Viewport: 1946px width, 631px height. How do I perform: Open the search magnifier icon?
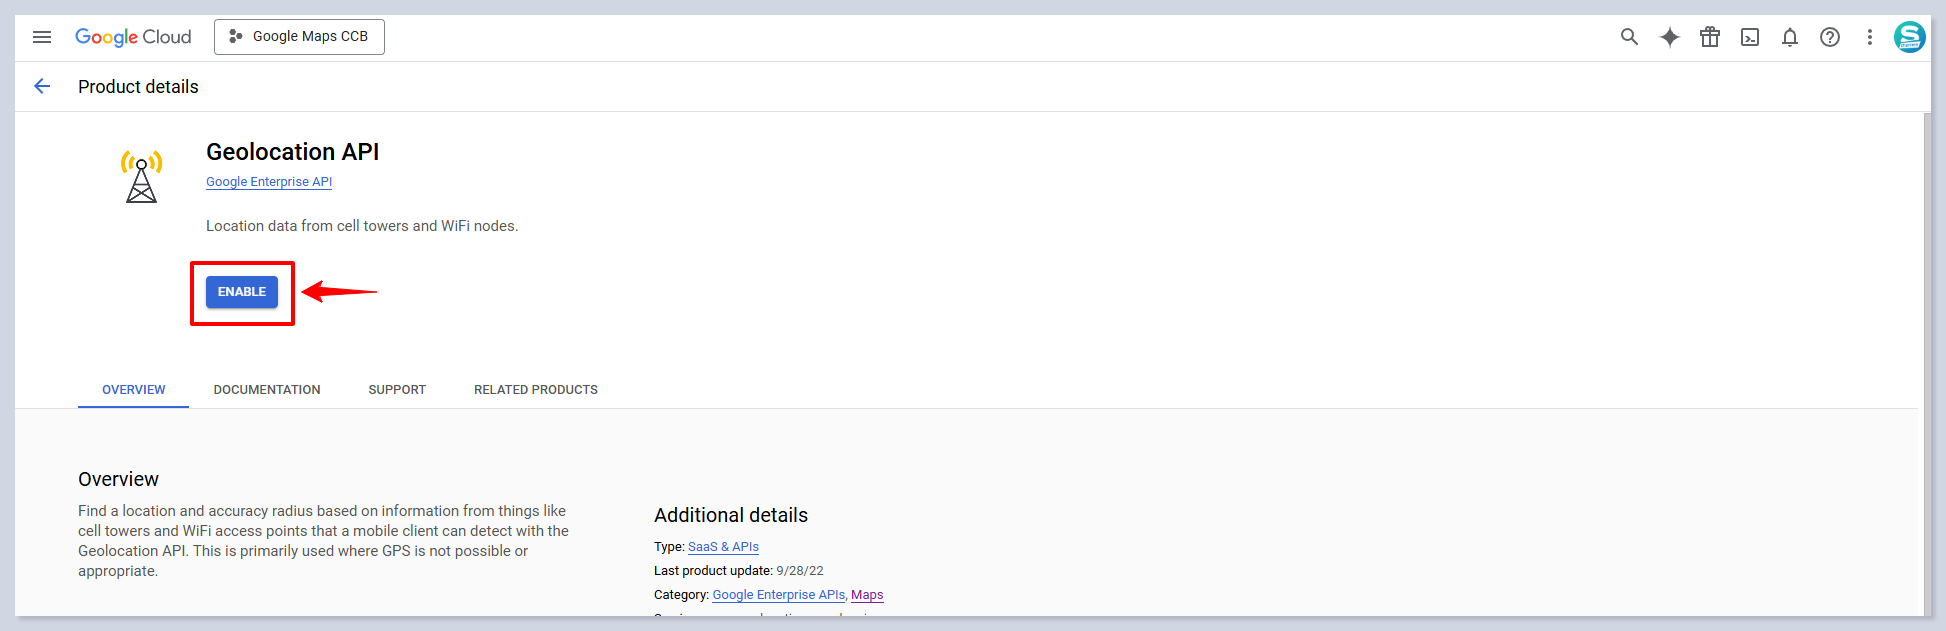1629,37
